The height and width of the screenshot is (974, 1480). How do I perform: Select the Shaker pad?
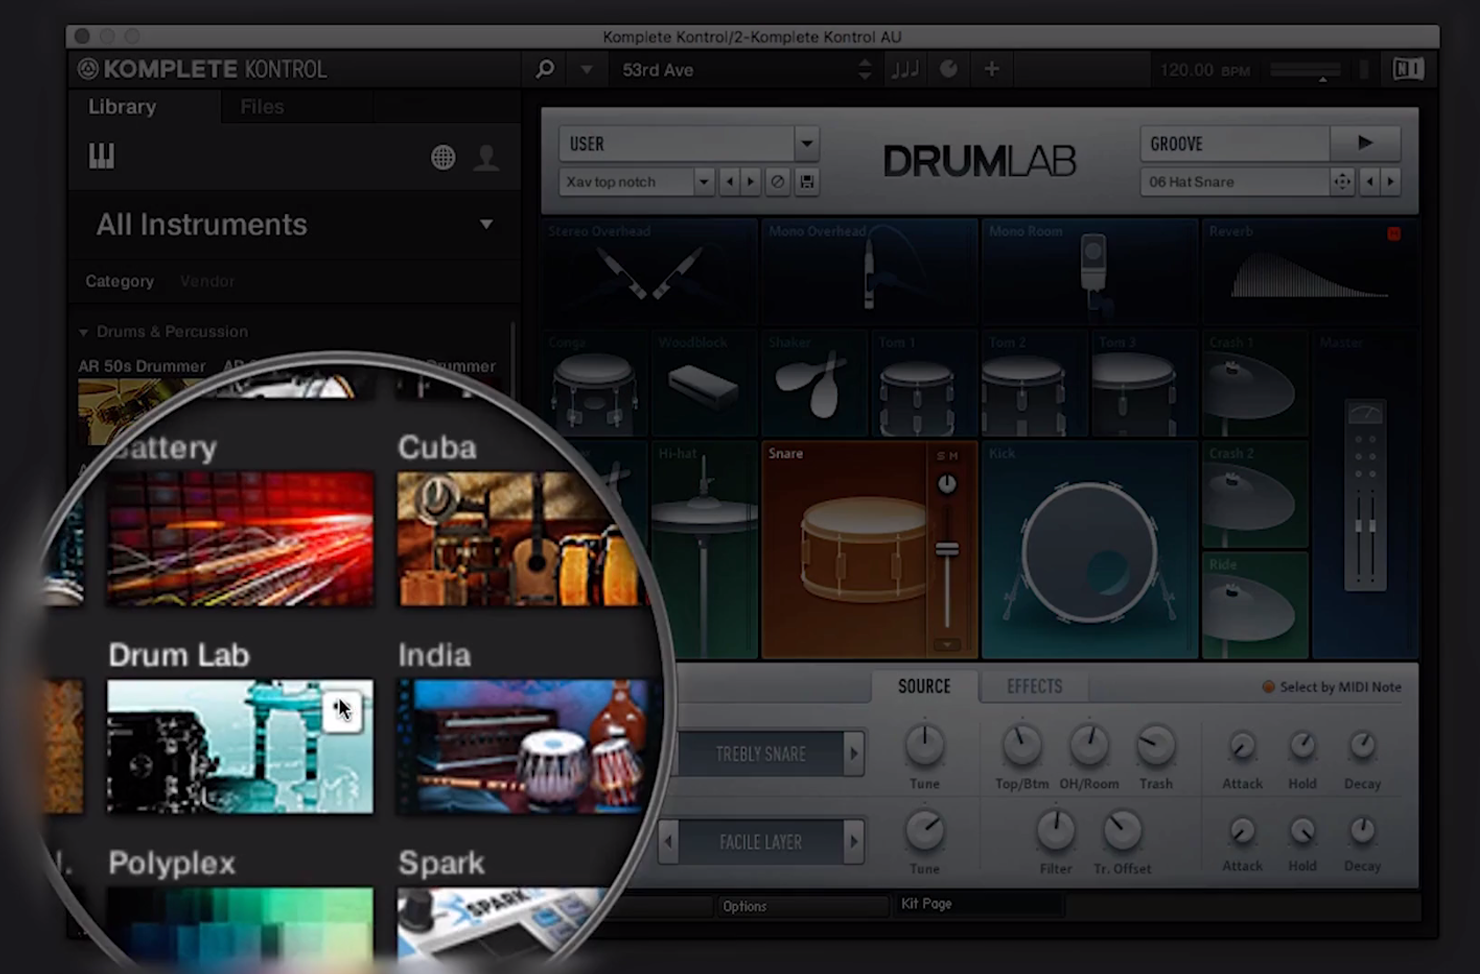click(x=814, y=384)
